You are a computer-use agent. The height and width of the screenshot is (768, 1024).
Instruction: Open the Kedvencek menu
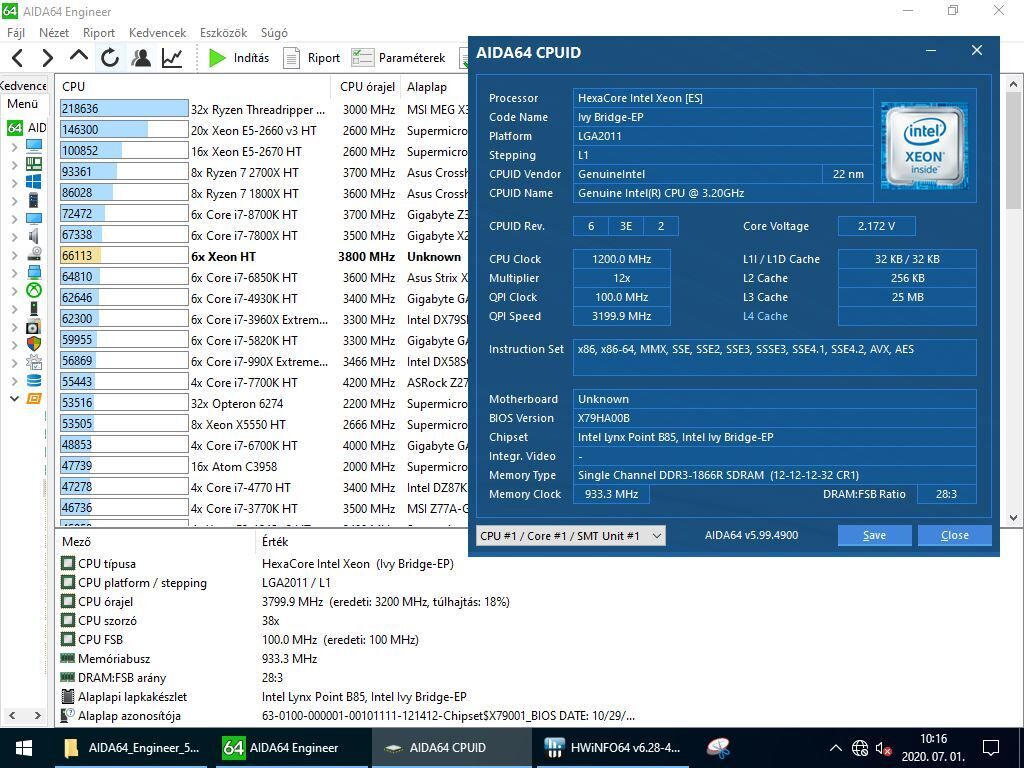(x=157, y=33)
